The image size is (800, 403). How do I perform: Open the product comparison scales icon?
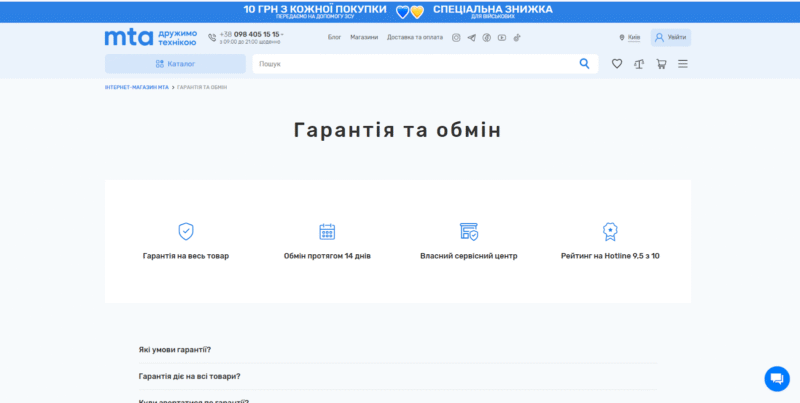pos(639,64)
